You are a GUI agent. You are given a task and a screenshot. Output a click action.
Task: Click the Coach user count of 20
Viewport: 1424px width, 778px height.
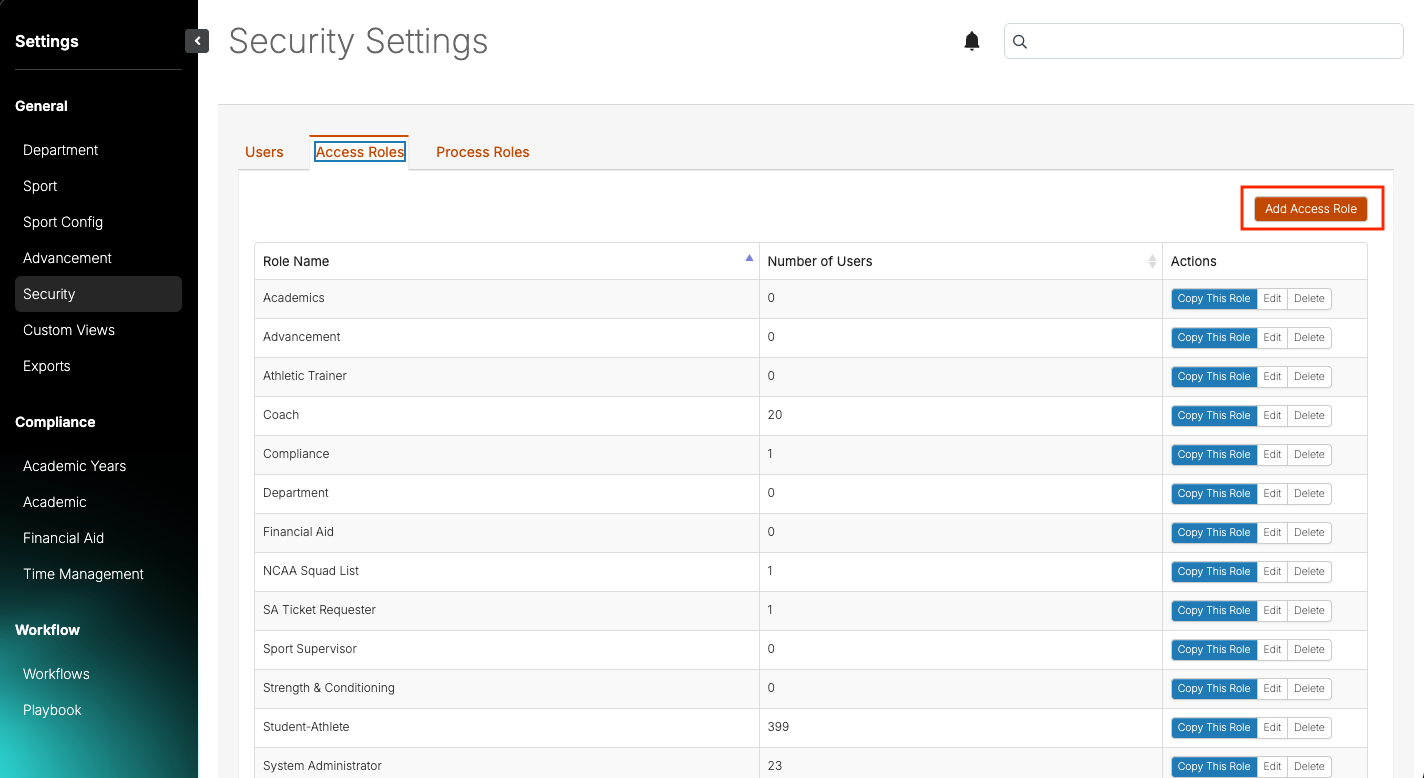pos(775,415)
